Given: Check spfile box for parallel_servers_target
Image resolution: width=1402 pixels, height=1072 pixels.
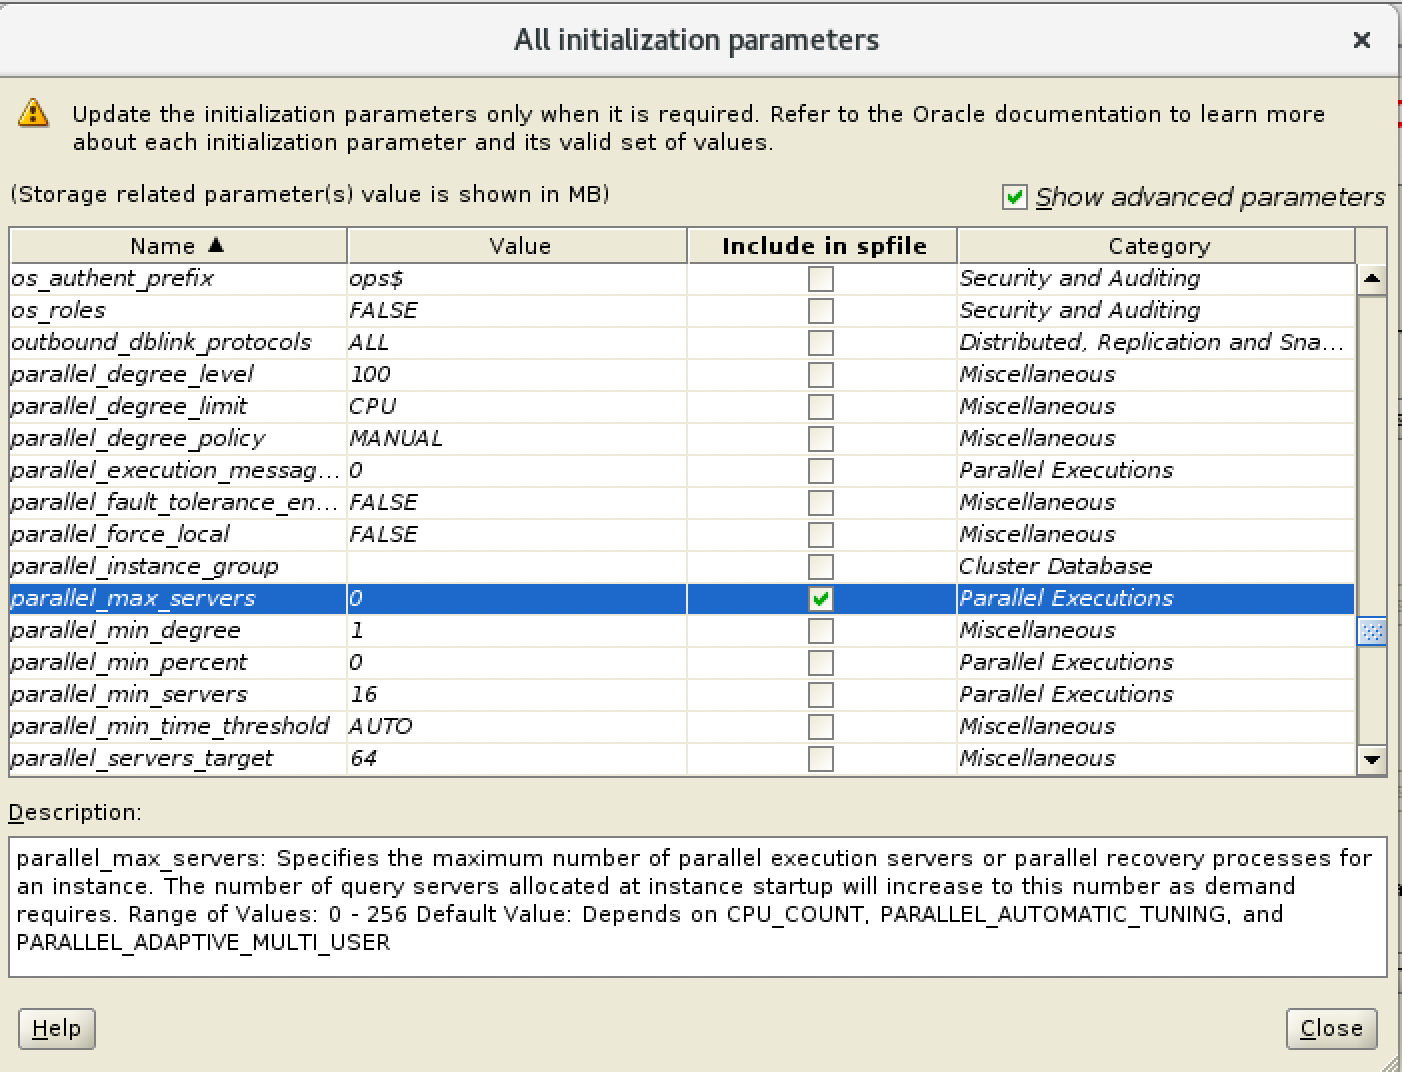Looking at the screenshot, I should 821,759.
